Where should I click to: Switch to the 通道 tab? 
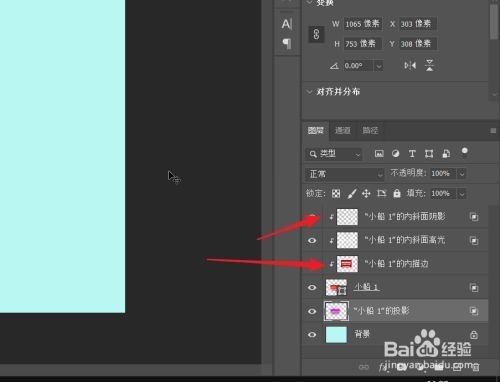[x=343, y=130]
